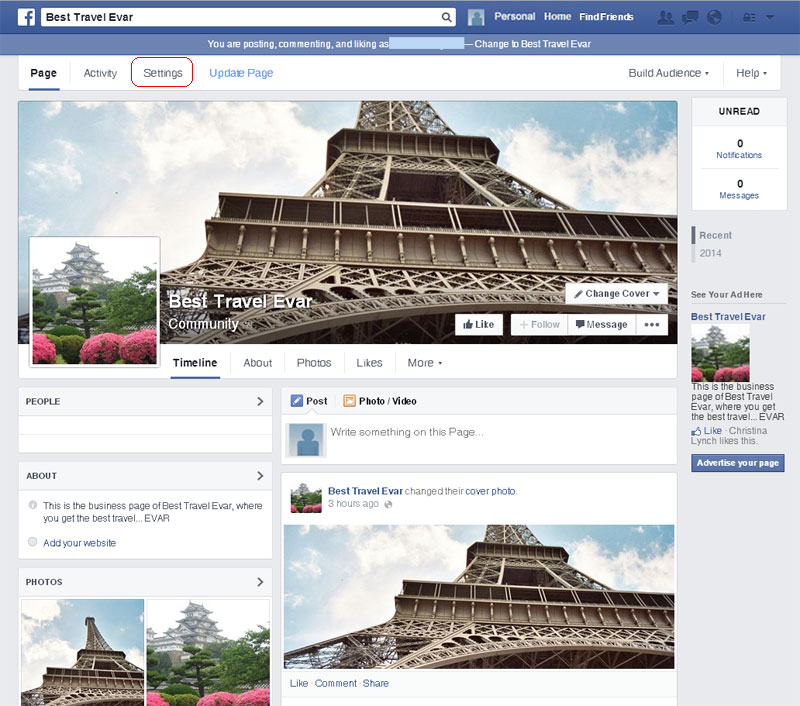Open castle photo in PHOTOS section
Image resolution: width=800 pixels, height=706 pixels.
[208, 652]
